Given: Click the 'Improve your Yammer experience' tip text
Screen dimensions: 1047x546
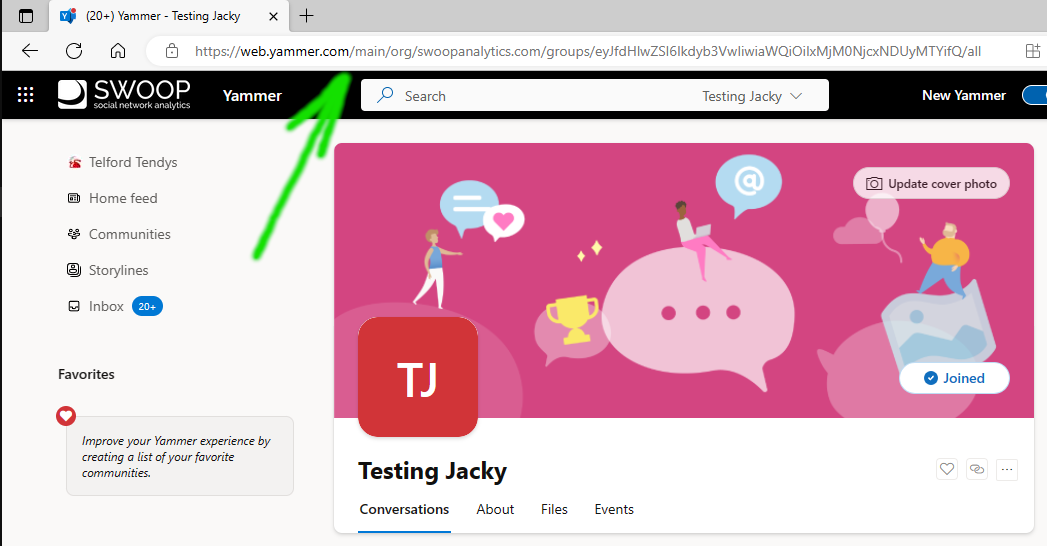Looking at the screenshot, I should pyautogui.click(x=176, y=457).
